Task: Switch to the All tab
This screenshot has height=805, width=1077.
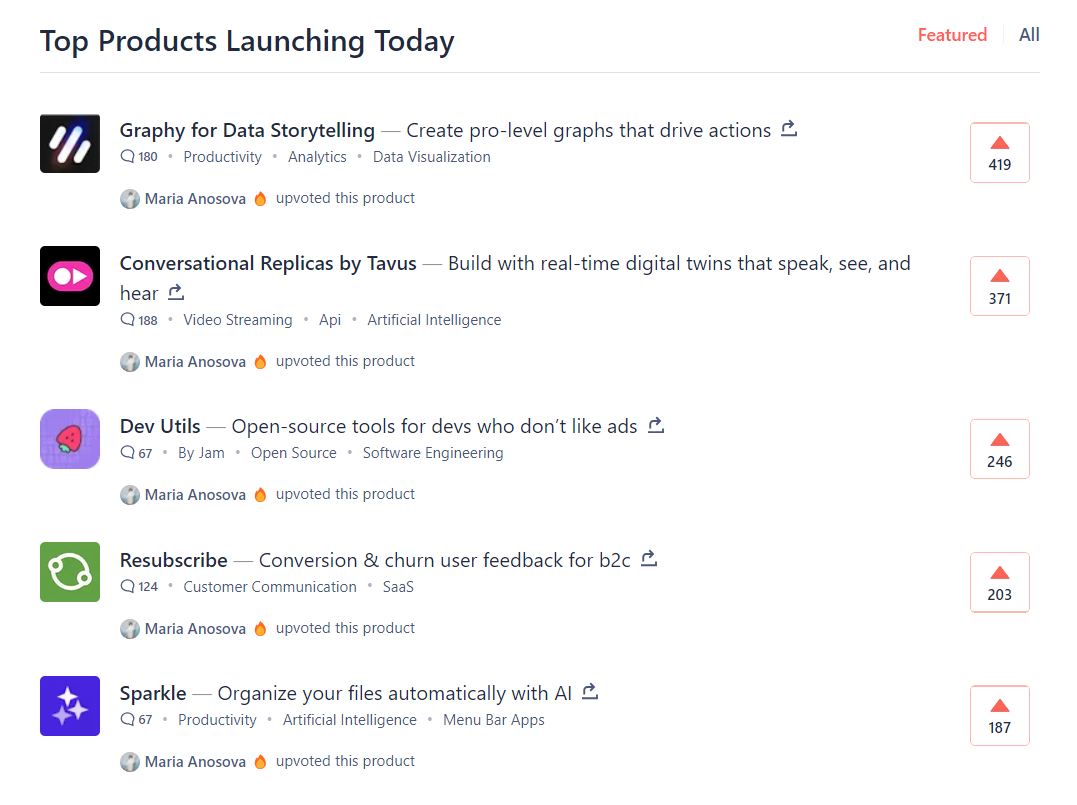Action: pos(1029,35)
